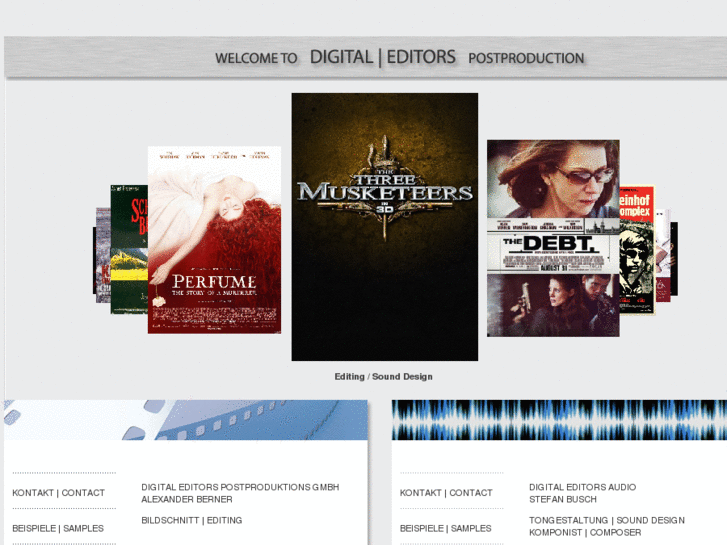Open The Three Musketeers 3D poster
The height and width of the screenshot is (545, 727).
pyautogui.click(x=384, y=227)
